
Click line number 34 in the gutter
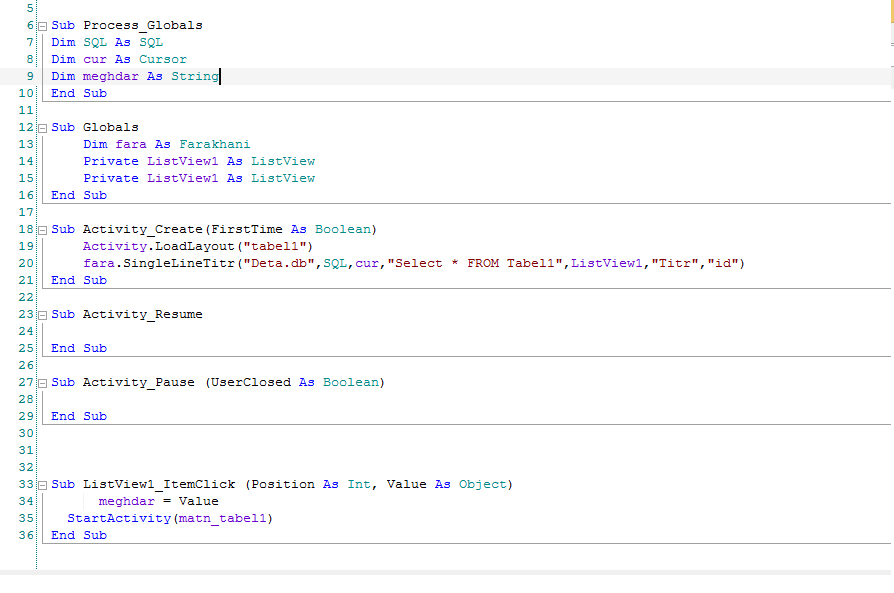[x=26, y=501]
